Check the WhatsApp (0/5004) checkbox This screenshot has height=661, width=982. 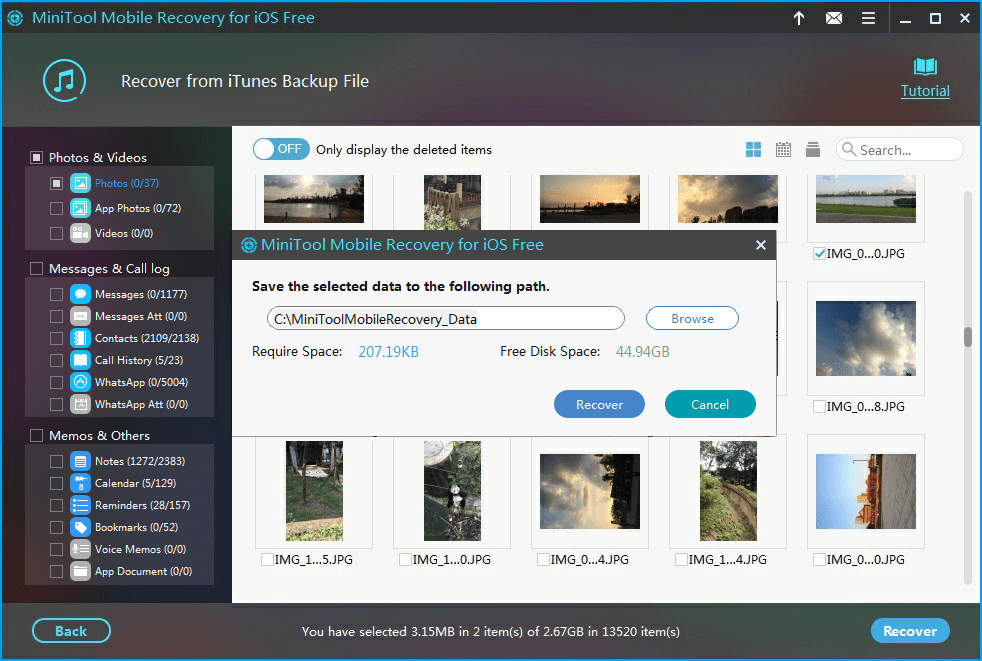56,382
